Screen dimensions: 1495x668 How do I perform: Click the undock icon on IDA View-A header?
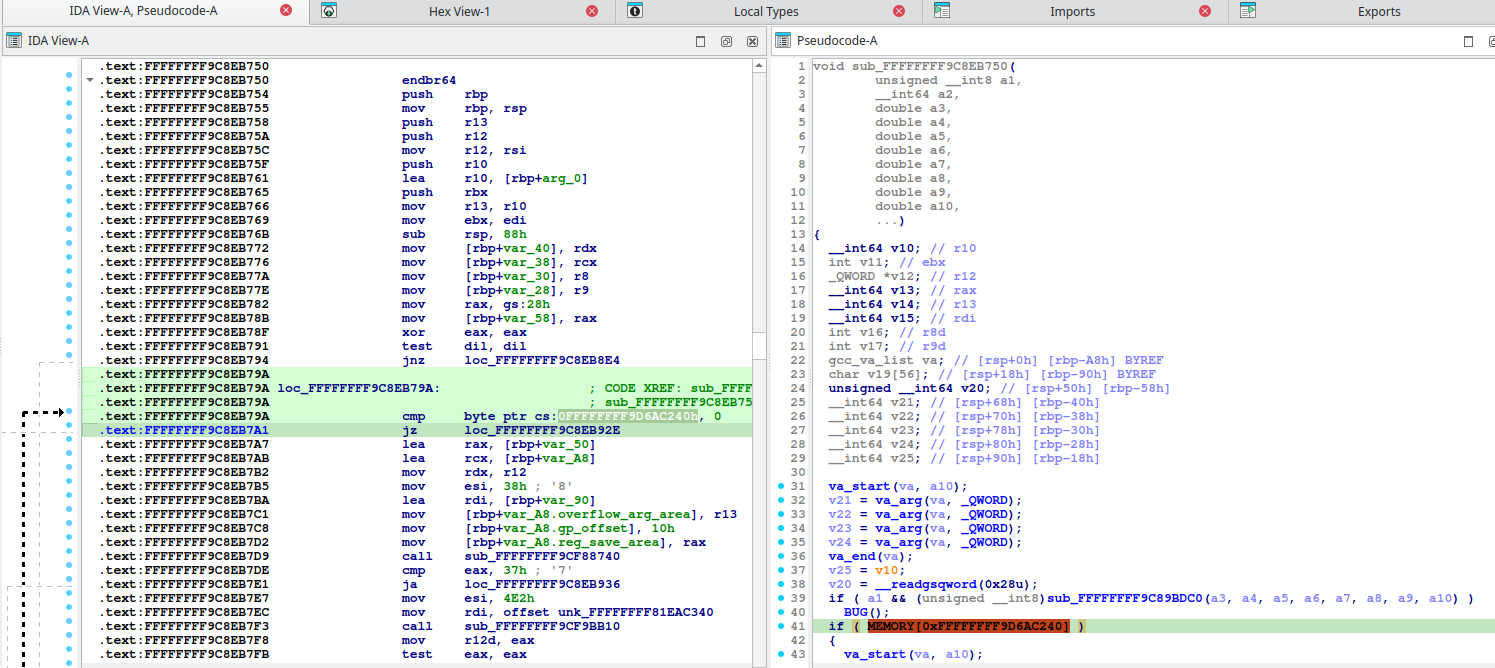point(726,41)
